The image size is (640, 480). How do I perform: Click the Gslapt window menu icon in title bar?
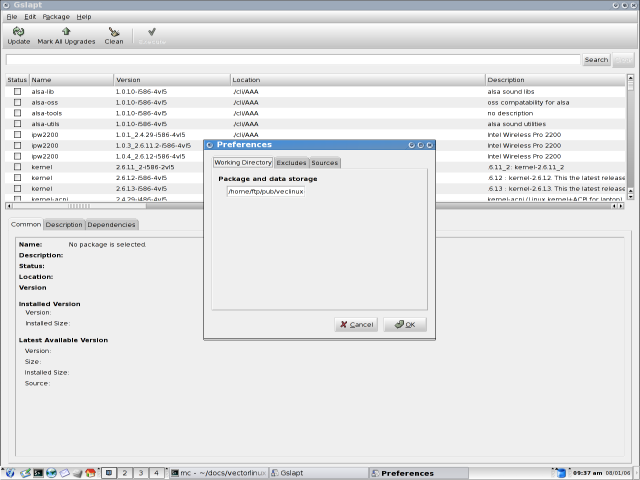click(x=6, y=5)
